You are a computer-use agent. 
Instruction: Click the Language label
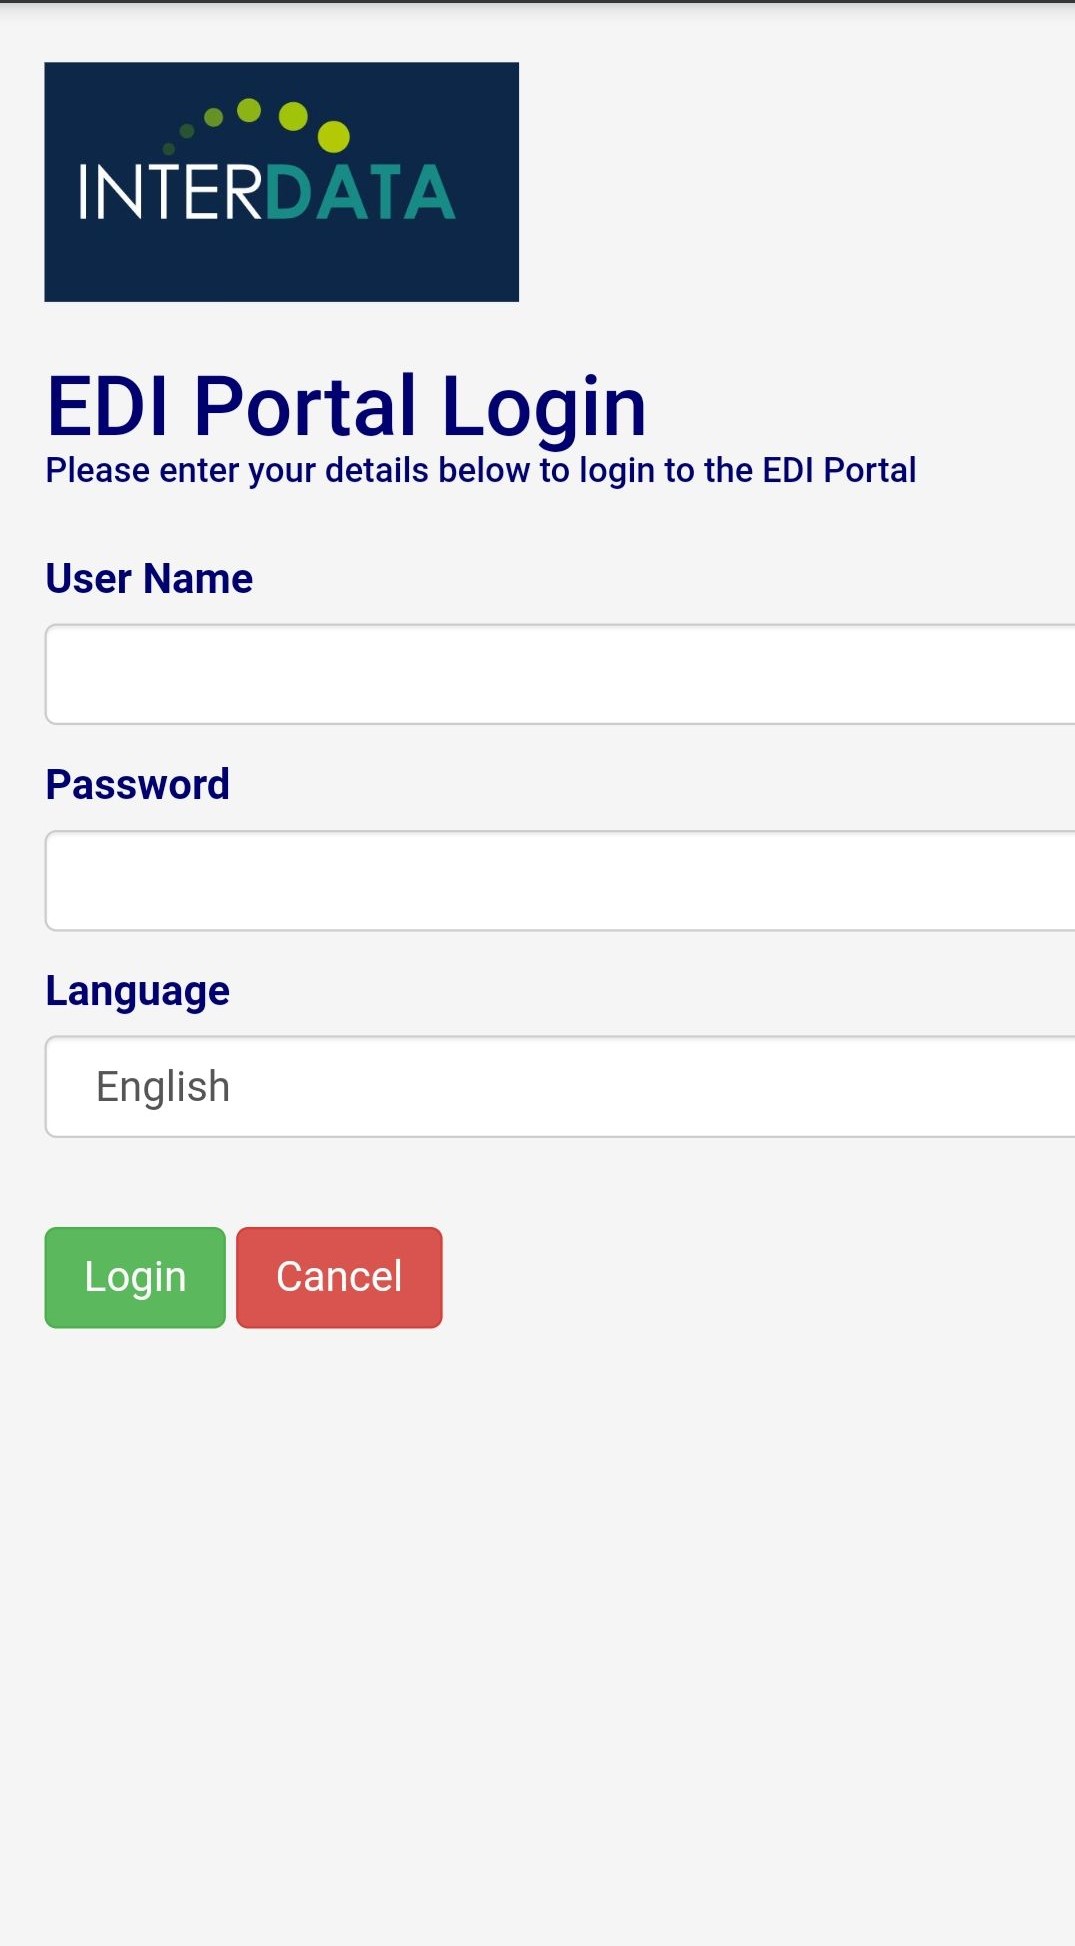138,991
